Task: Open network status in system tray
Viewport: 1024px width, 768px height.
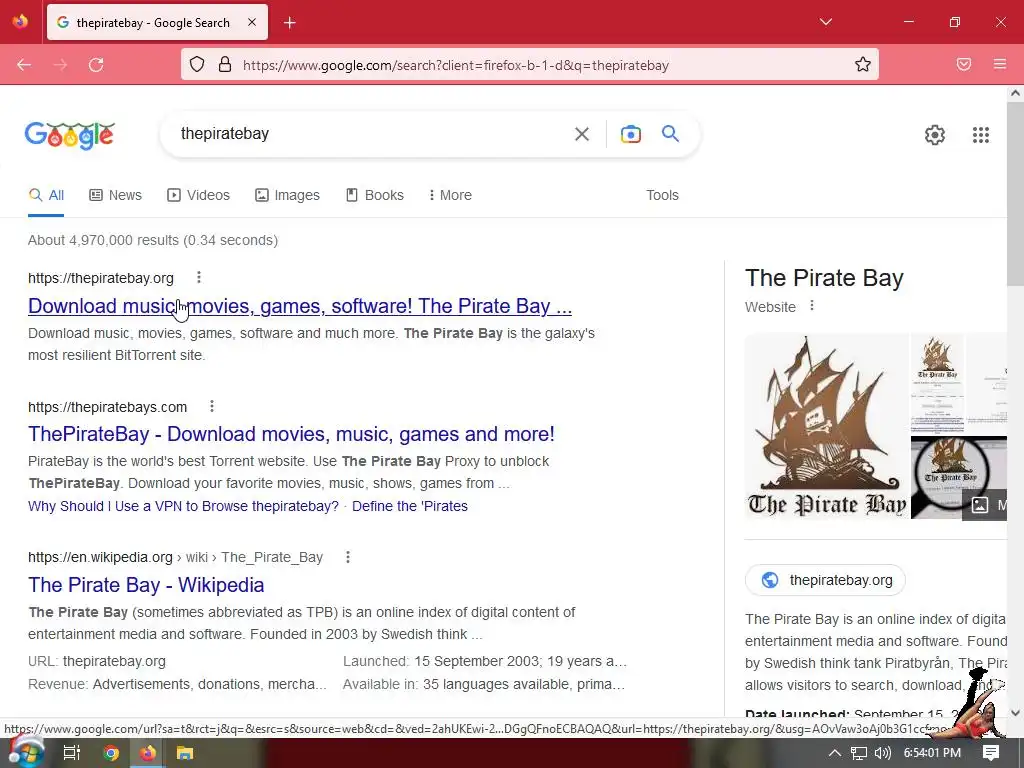Action: click(x=859, y=753)
